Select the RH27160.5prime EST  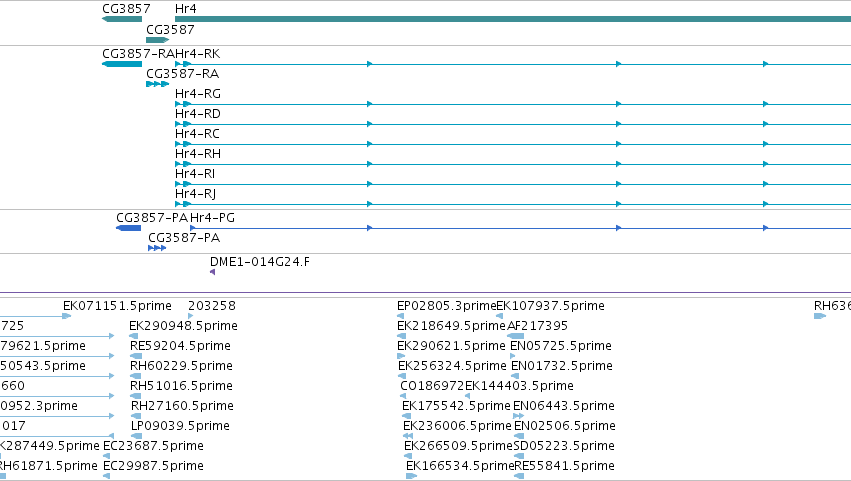(x=136, y=416)
